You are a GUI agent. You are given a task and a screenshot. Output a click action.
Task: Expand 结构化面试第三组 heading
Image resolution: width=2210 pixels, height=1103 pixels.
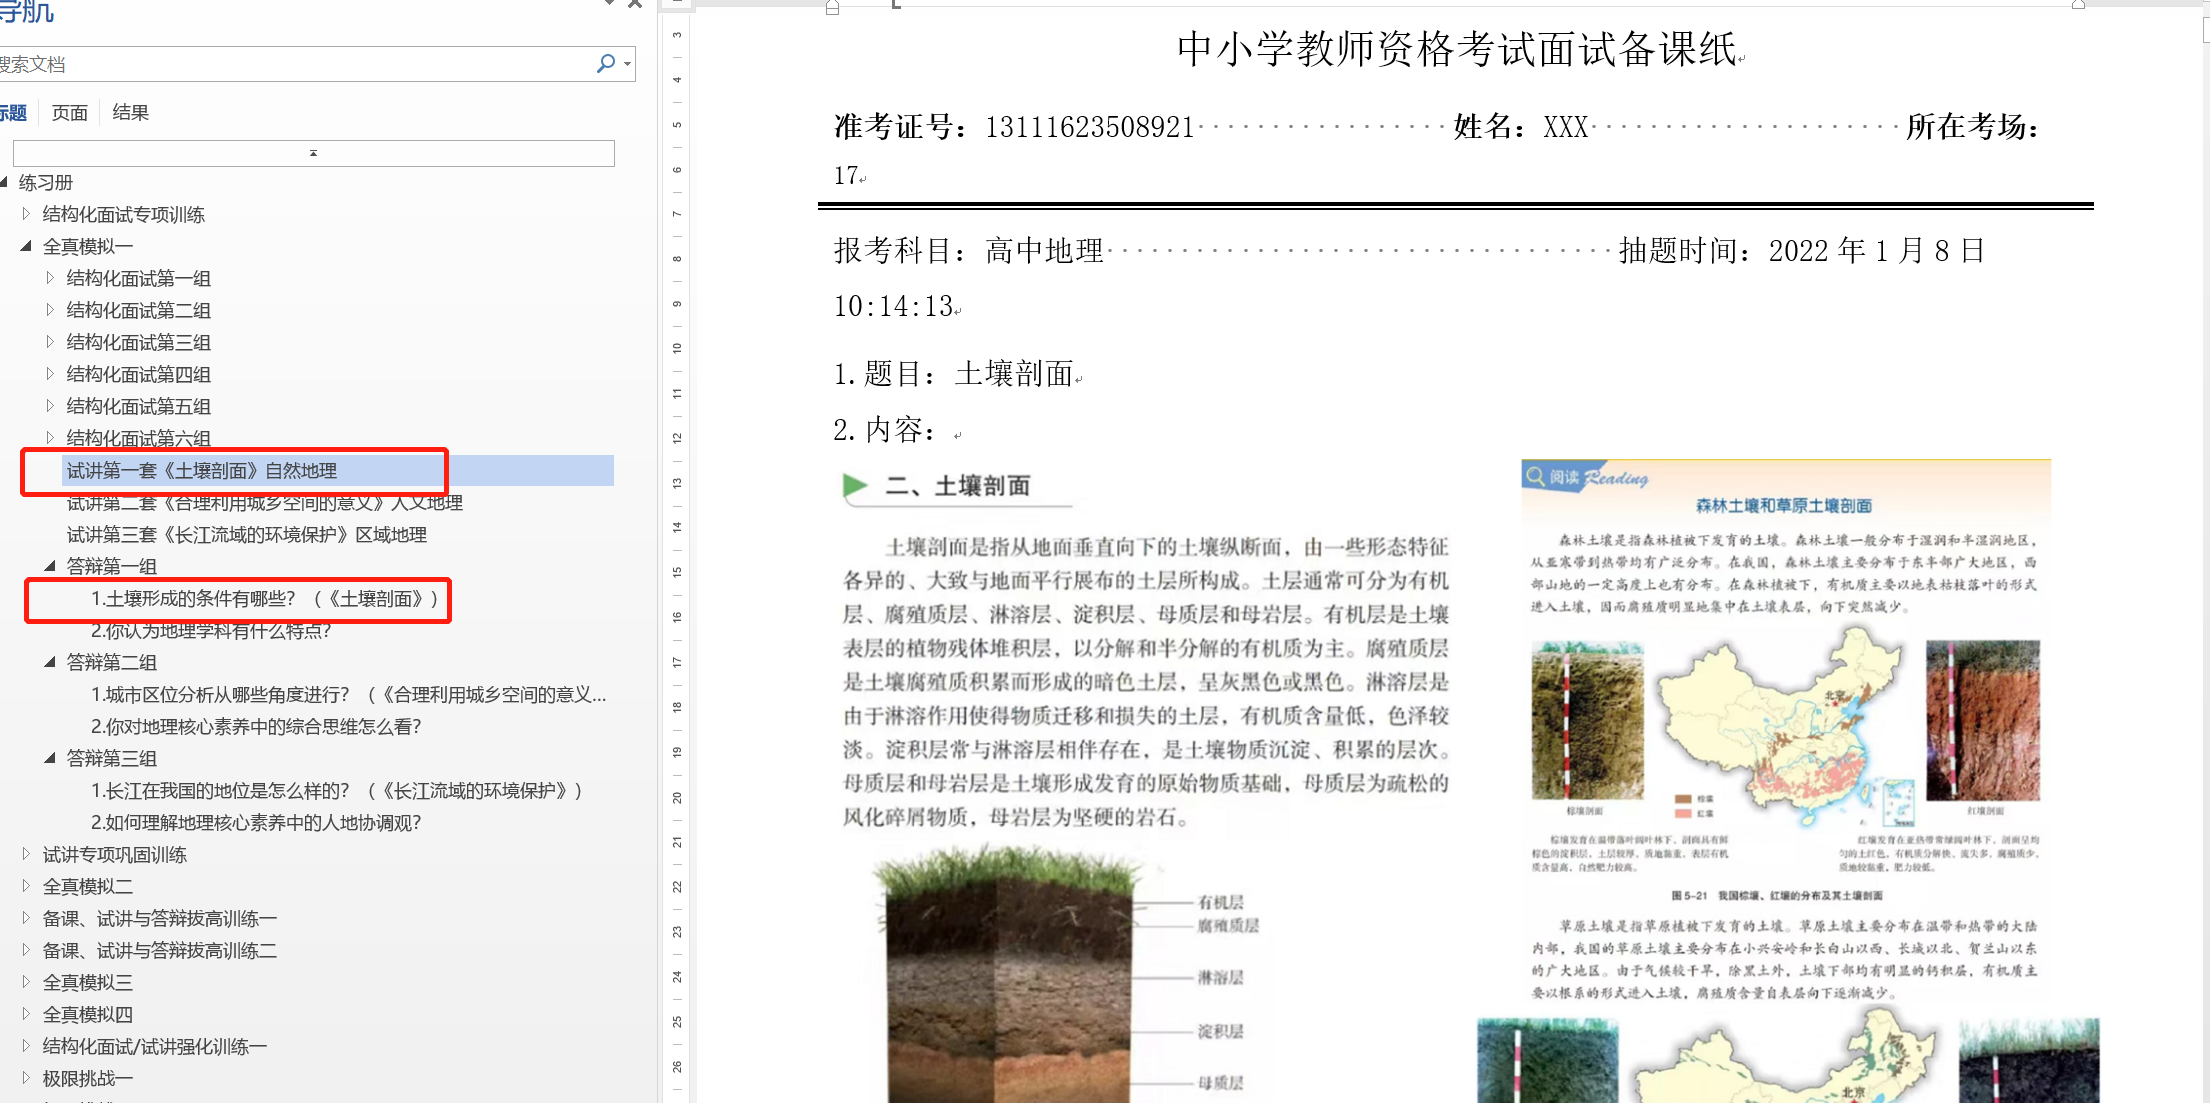point(50,342)
